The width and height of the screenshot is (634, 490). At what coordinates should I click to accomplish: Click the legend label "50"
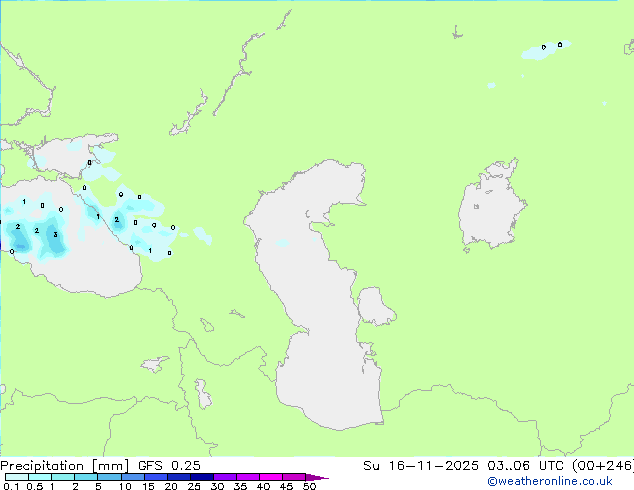tap(309, 486)
